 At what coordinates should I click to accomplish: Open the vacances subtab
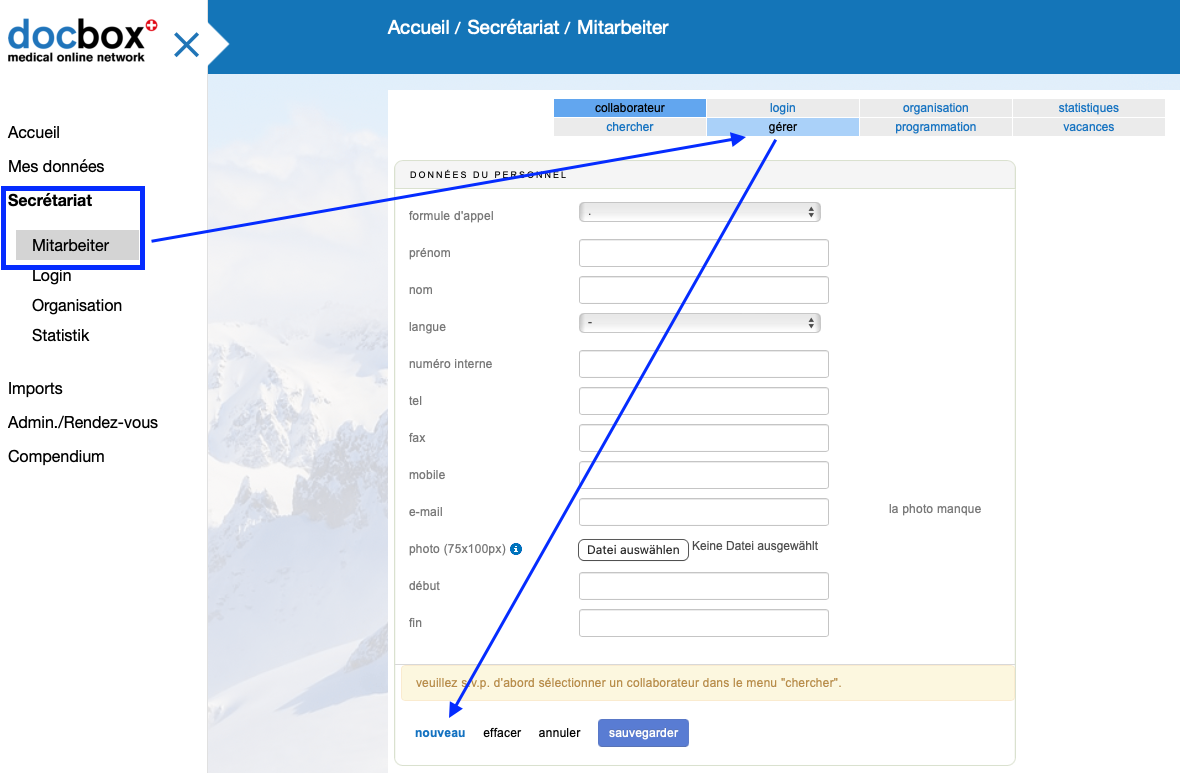tap(1088, 127)
